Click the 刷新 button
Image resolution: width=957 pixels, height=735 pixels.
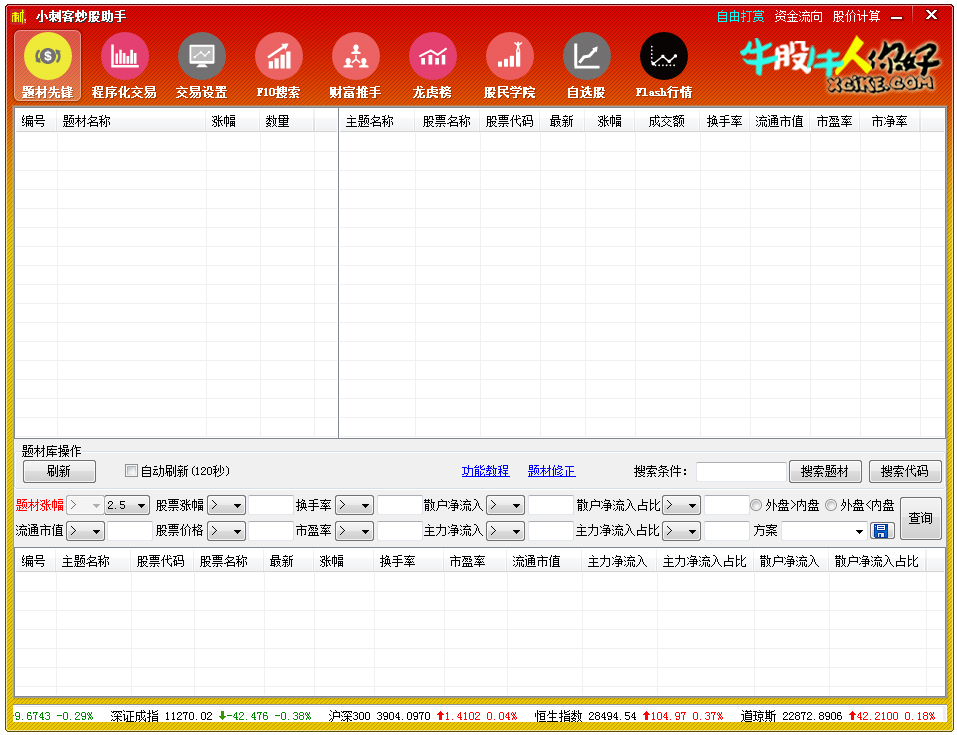click(x=59, y=471)
